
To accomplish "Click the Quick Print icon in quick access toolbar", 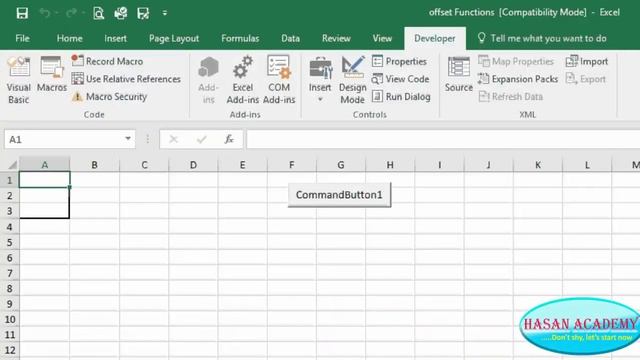I will pyautogui.click(x=121, y=13).
